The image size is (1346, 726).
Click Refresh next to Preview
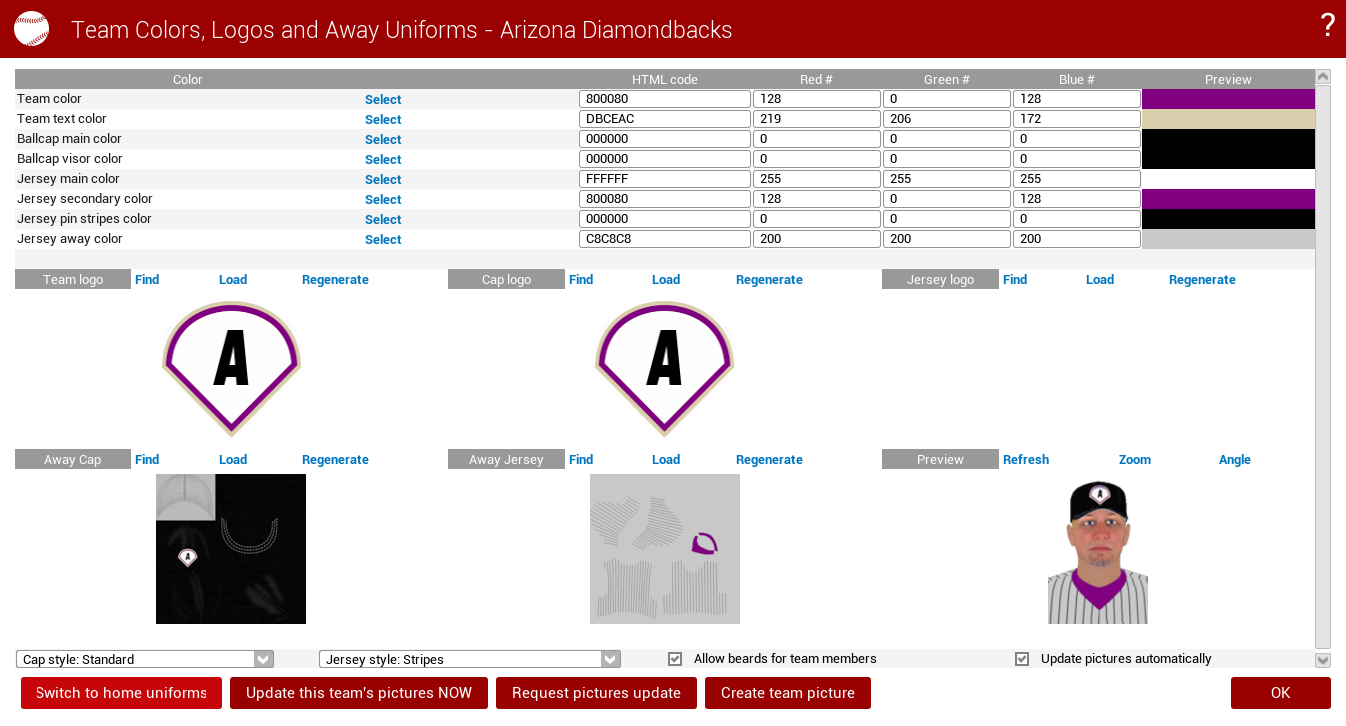pos(1026,460)
